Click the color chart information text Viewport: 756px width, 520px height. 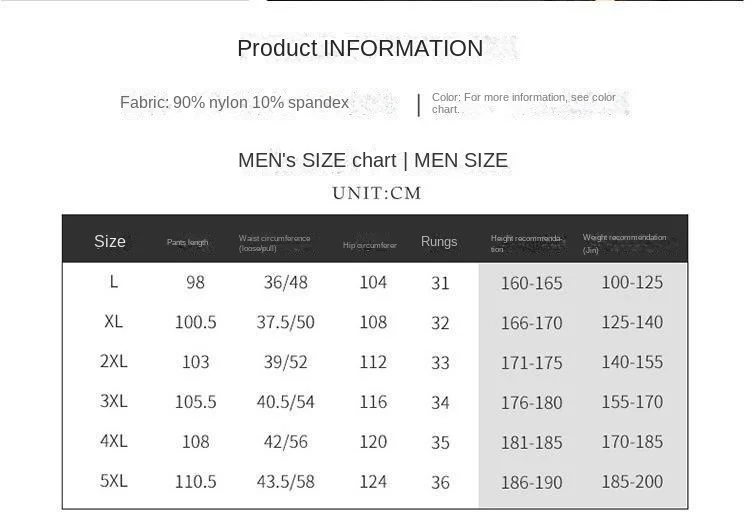coord(523,103)
